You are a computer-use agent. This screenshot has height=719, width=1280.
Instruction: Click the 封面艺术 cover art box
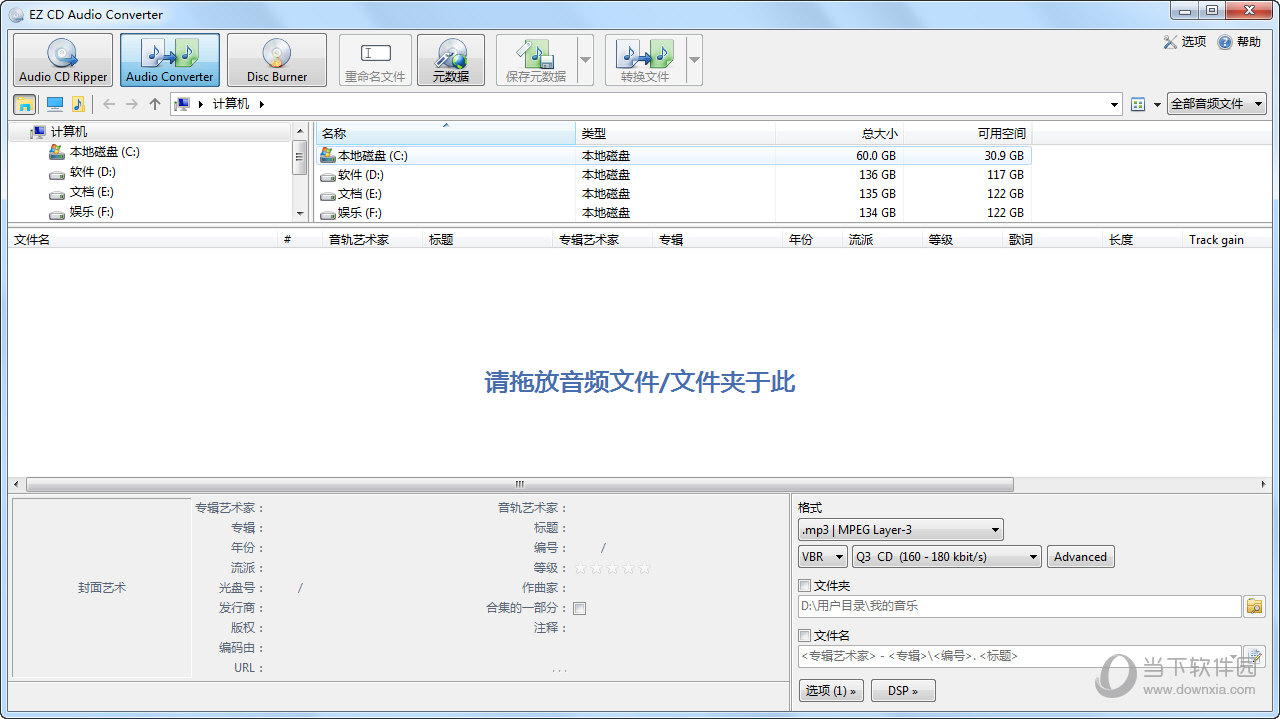pos(102,588)
